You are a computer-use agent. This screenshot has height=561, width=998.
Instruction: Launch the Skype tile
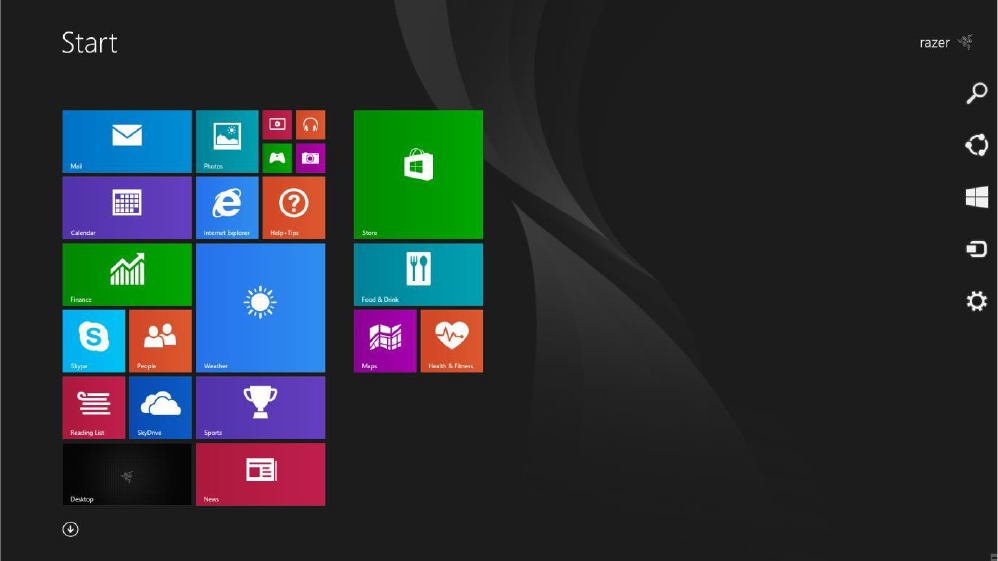click(x=94, y=341)
